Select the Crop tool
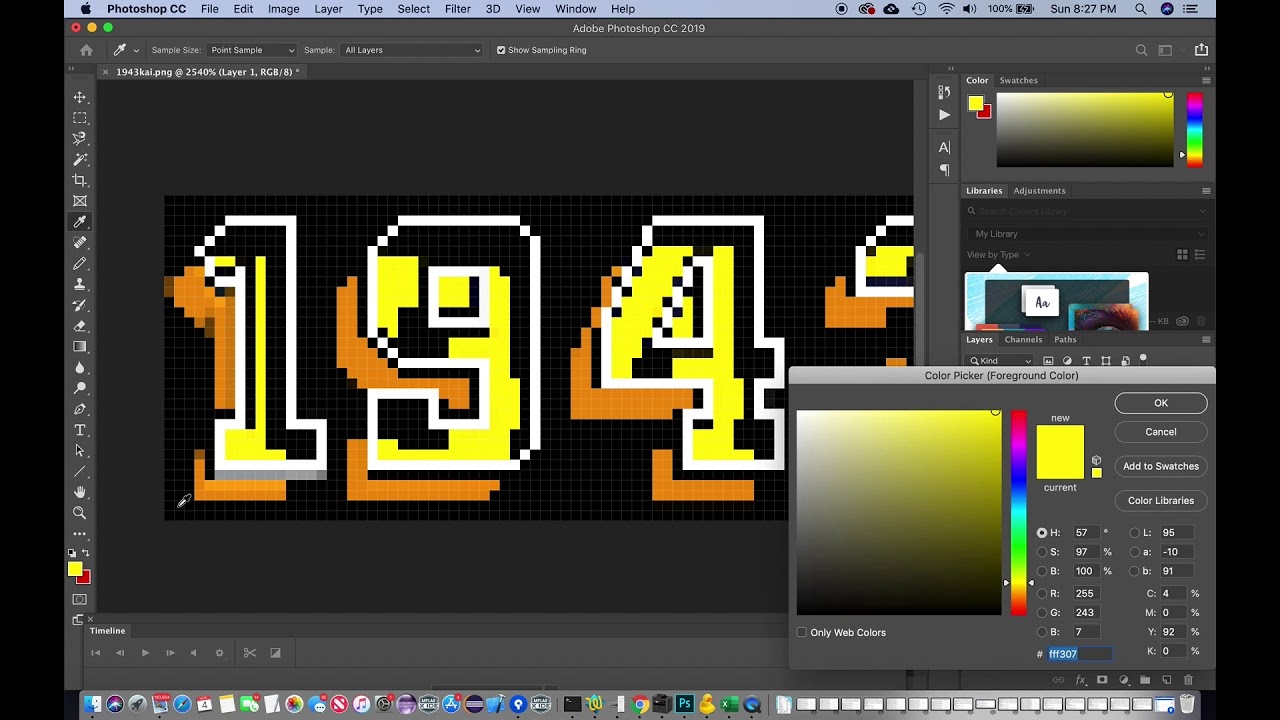The width and height of the screenshot is (1280, 720). click(x=80, y=180)
